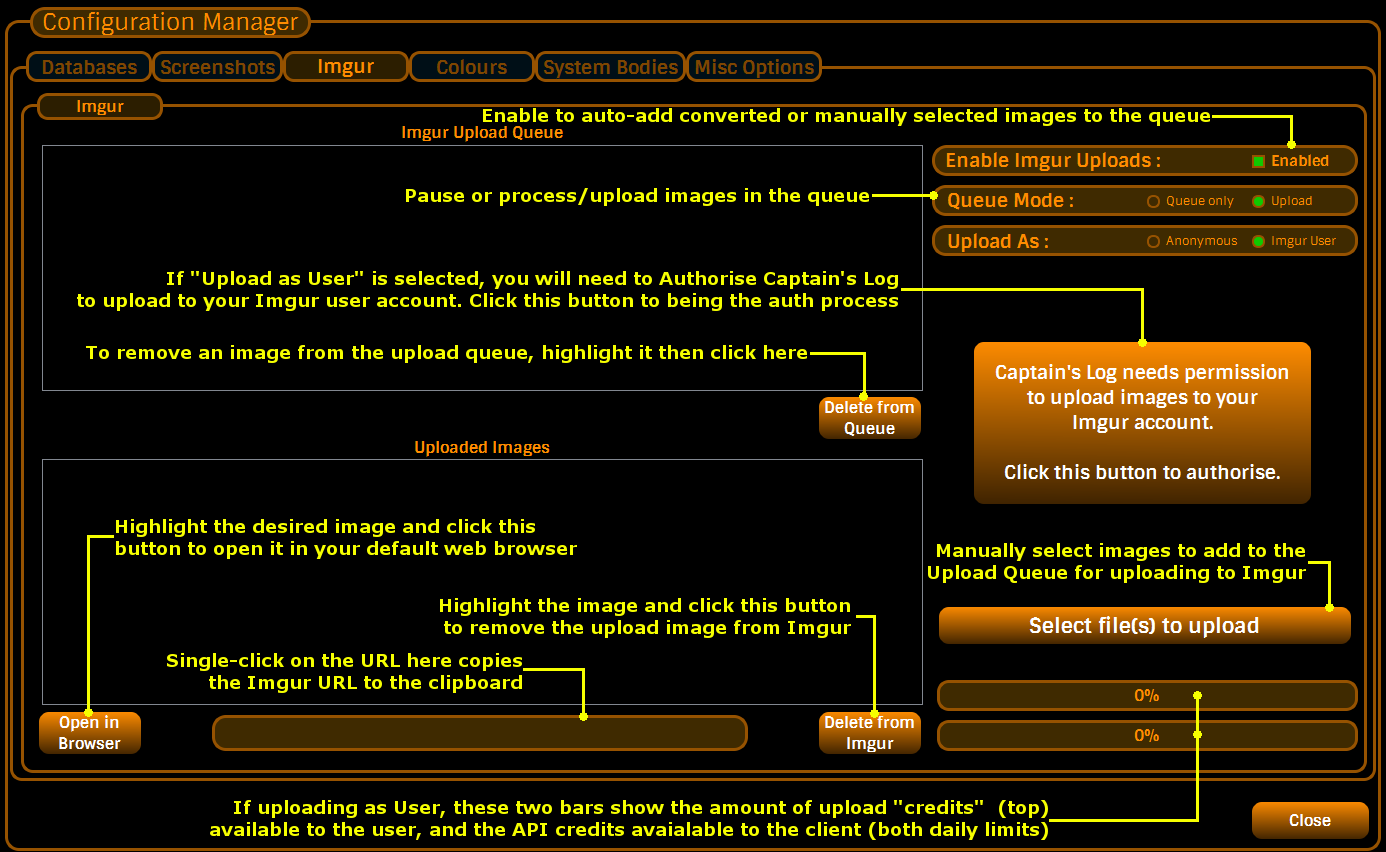Click the bottom API credits progress bar
This screenshot has width=1386, height=852.
(x=1147, y=735)
